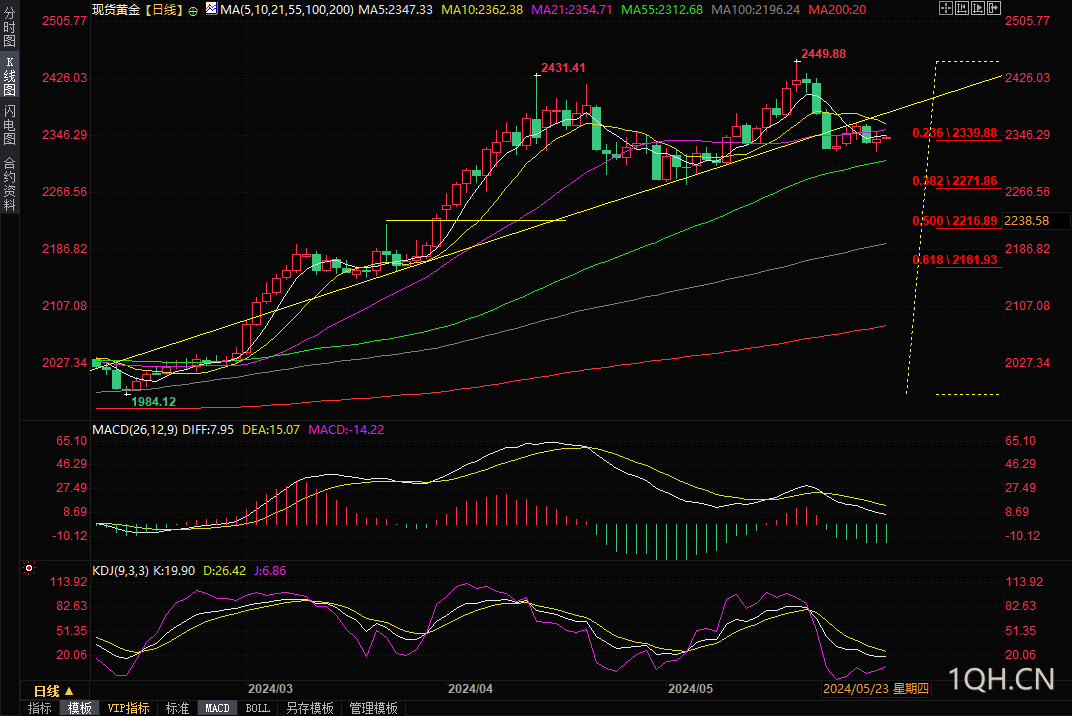The width and height of the screenshot is (1072, 716).
Task: Click the 2024/05 timeline label
Action: coord(691,689)
